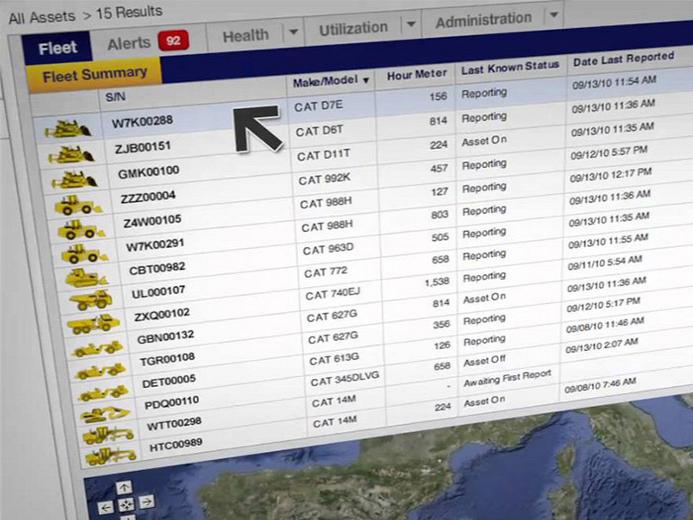Click the scraper icon for TGR00108

click(x=101, y=371)
